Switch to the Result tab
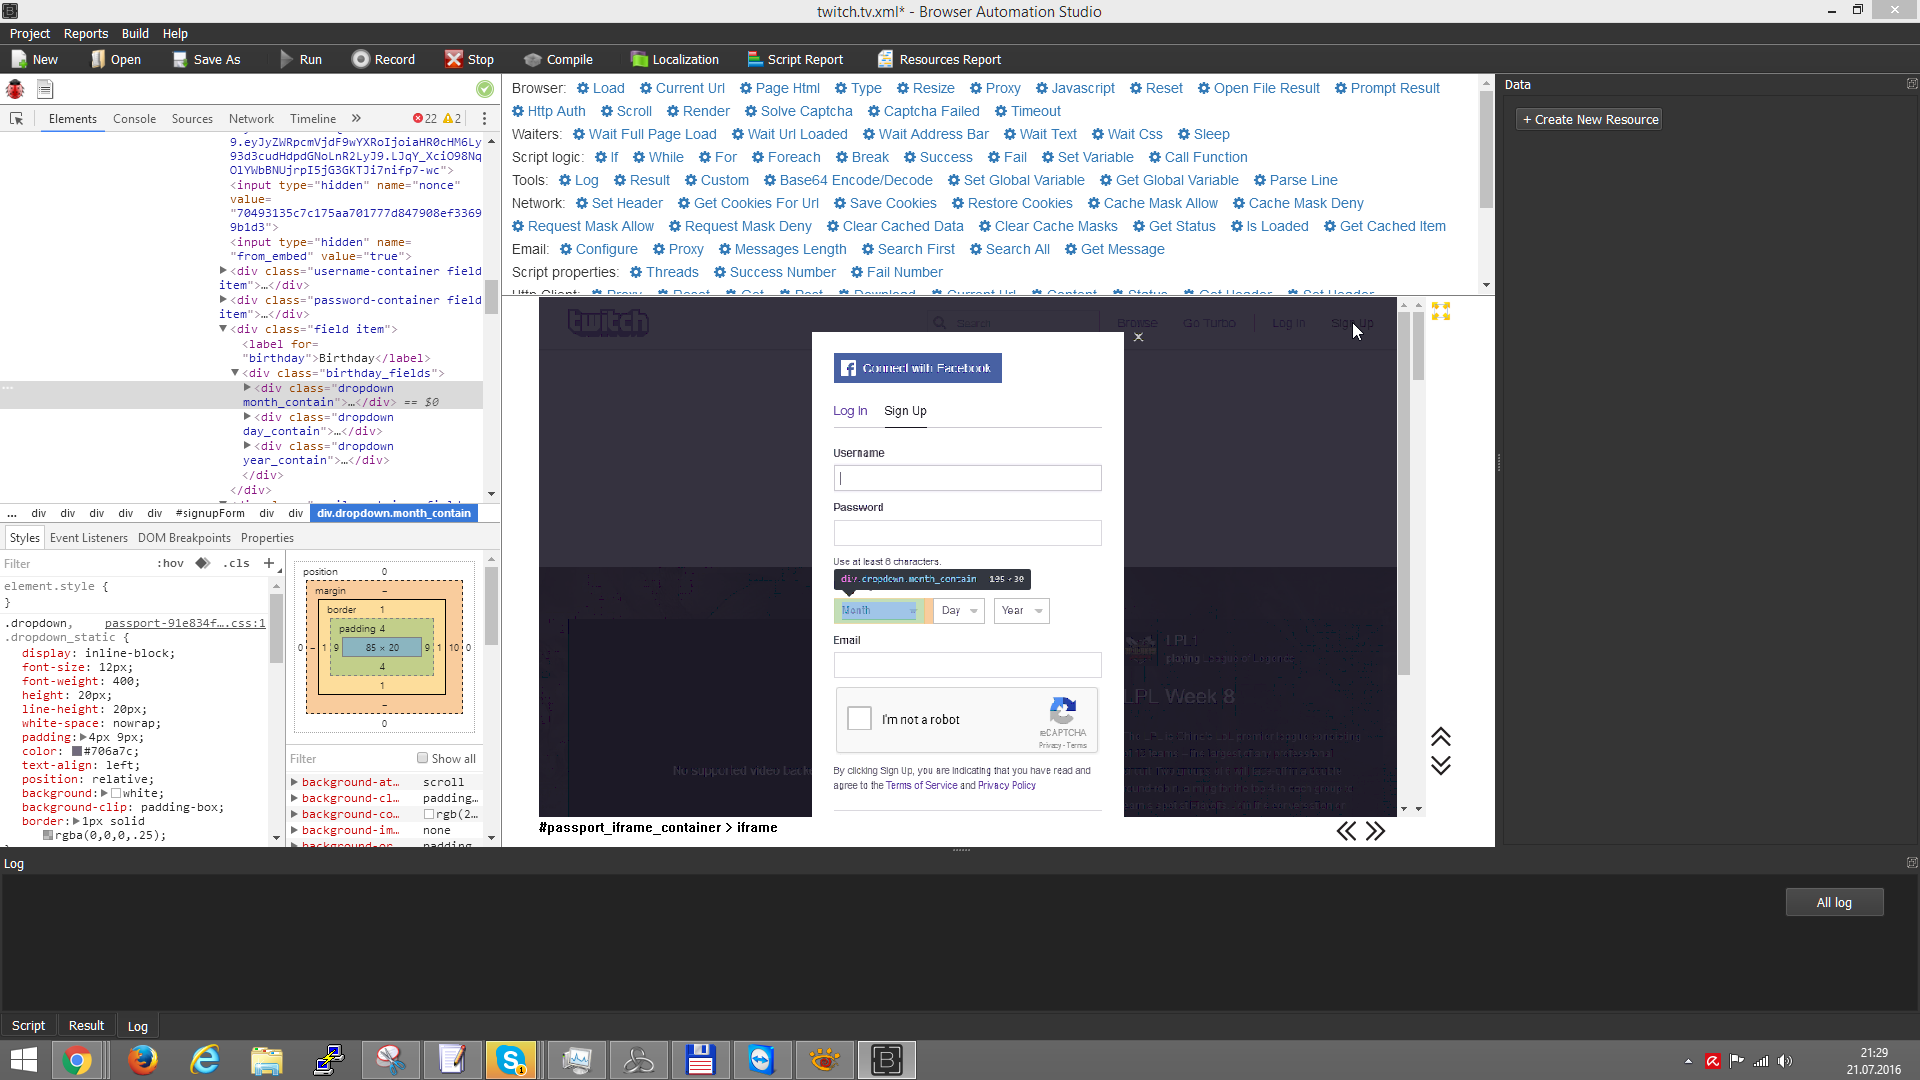Image resolution: width=1920 pixels, height=1080 pixels. point(86,1025)
